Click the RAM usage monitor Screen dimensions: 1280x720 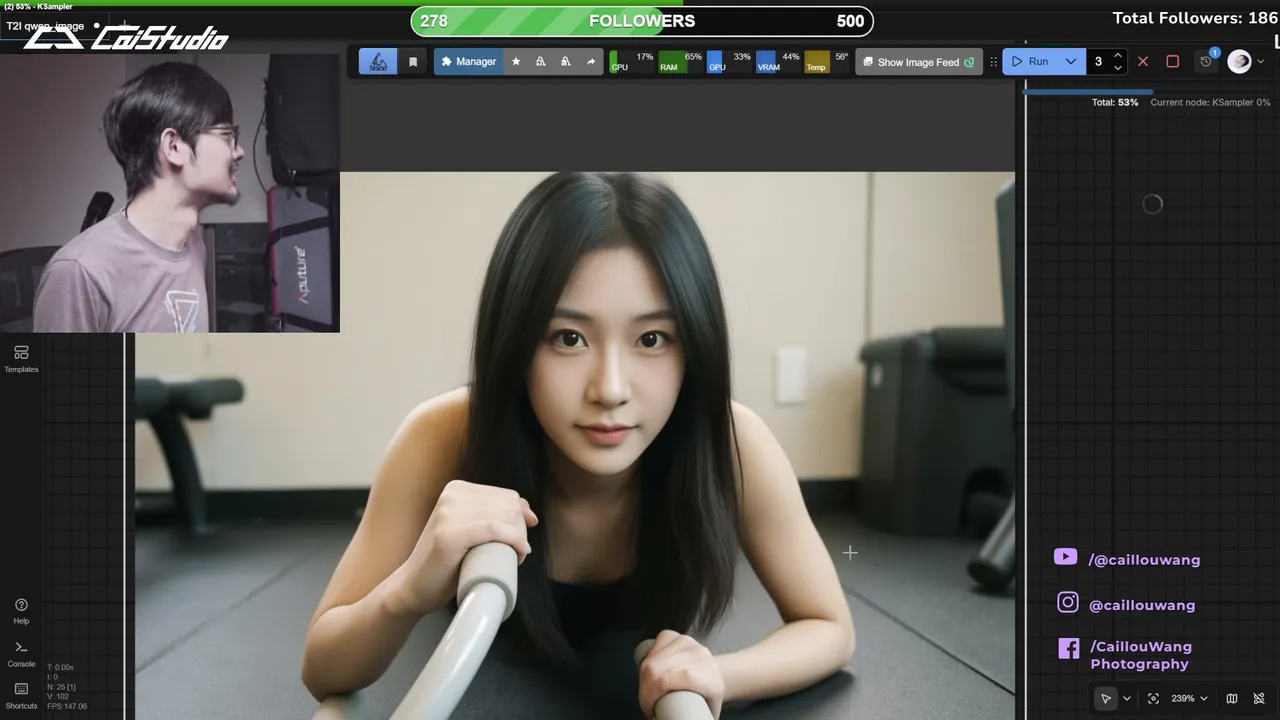(x=680, y=62)
